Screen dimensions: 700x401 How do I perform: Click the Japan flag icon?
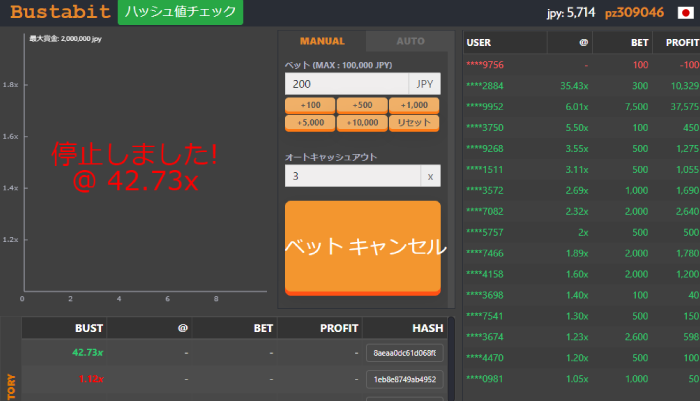(x=685, y=13)
